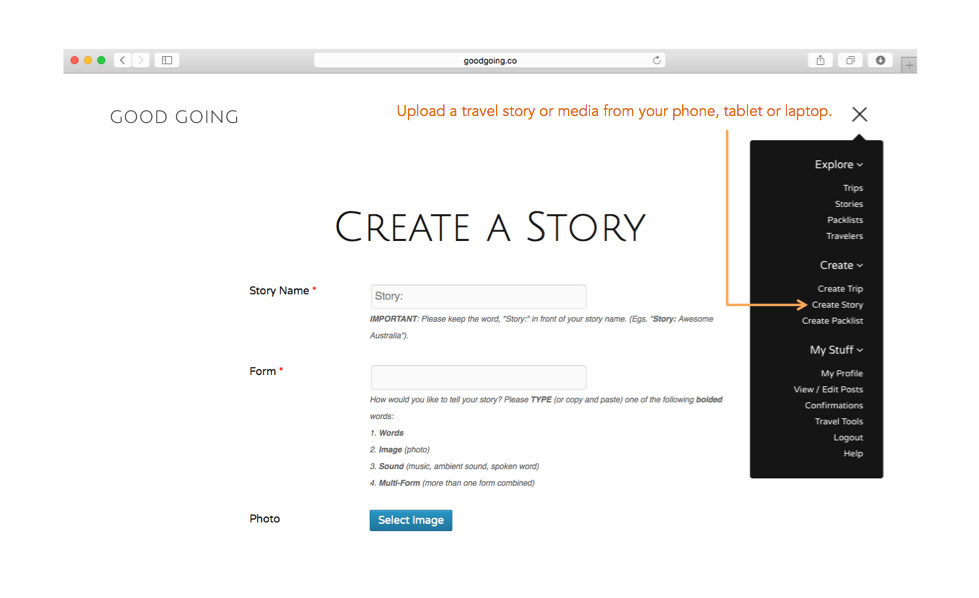Open Stories in the Explore menu

[849, 204]
